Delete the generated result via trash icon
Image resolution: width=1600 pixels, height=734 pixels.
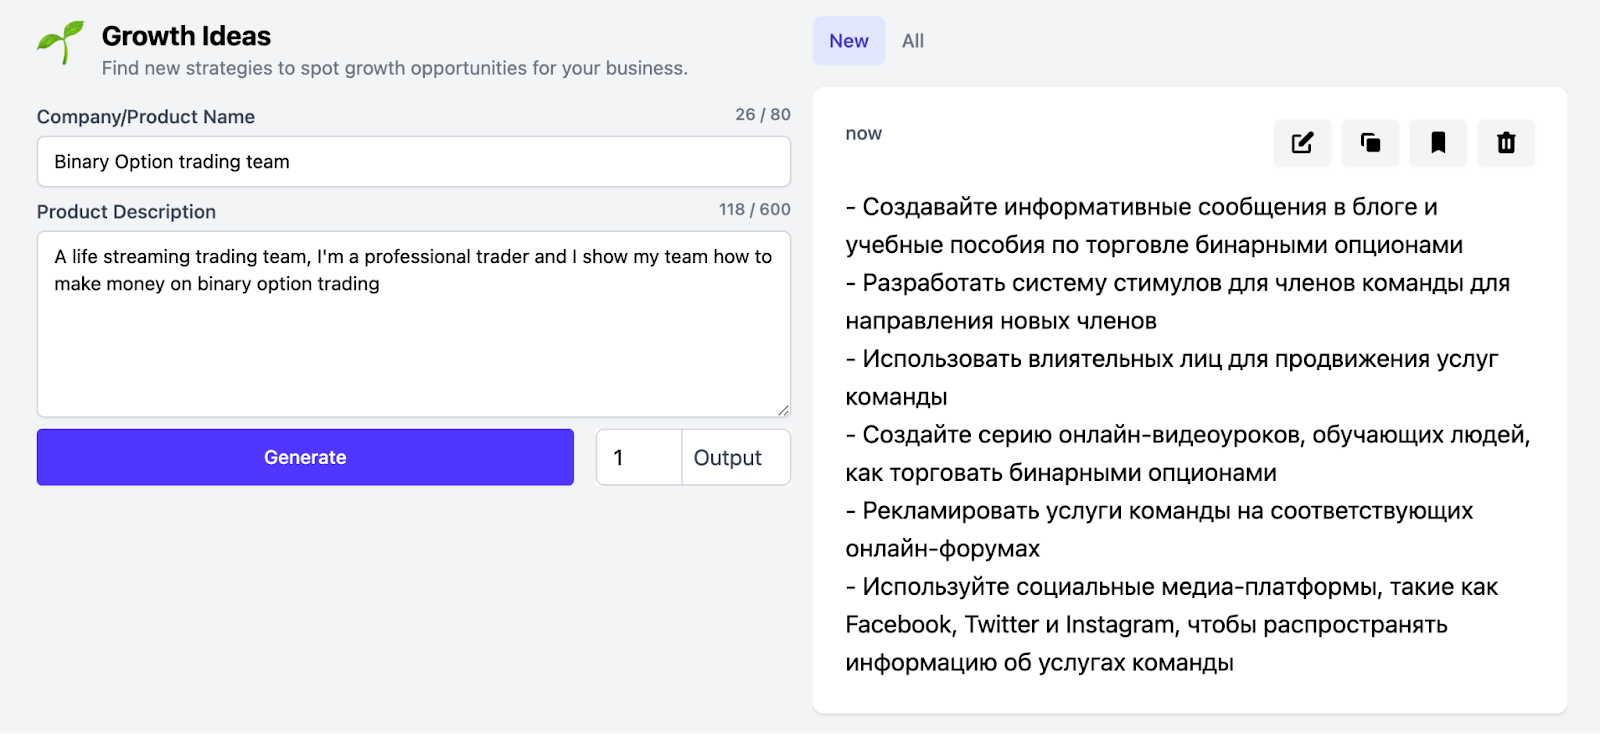click(x=1506, y=143)
